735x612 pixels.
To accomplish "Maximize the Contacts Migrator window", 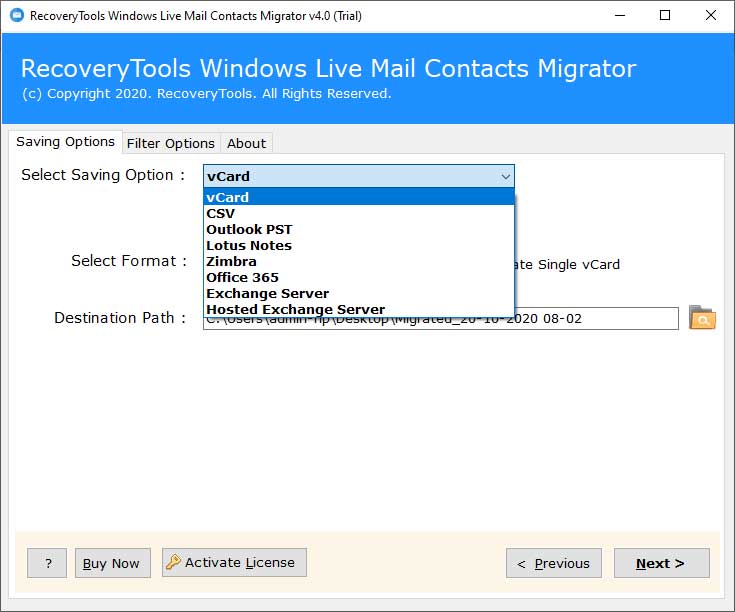I will [x=665, y=15].
